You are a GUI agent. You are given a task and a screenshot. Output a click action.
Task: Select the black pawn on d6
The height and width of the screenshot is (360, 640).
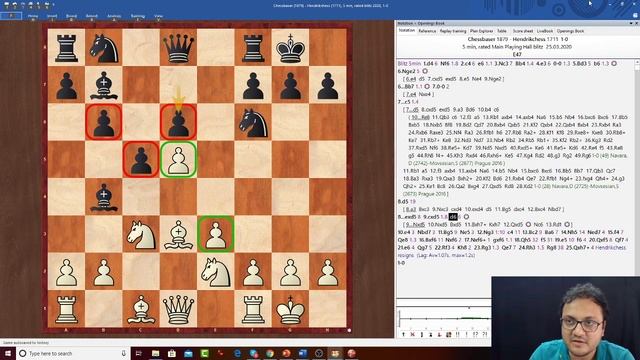click(178, 122)
